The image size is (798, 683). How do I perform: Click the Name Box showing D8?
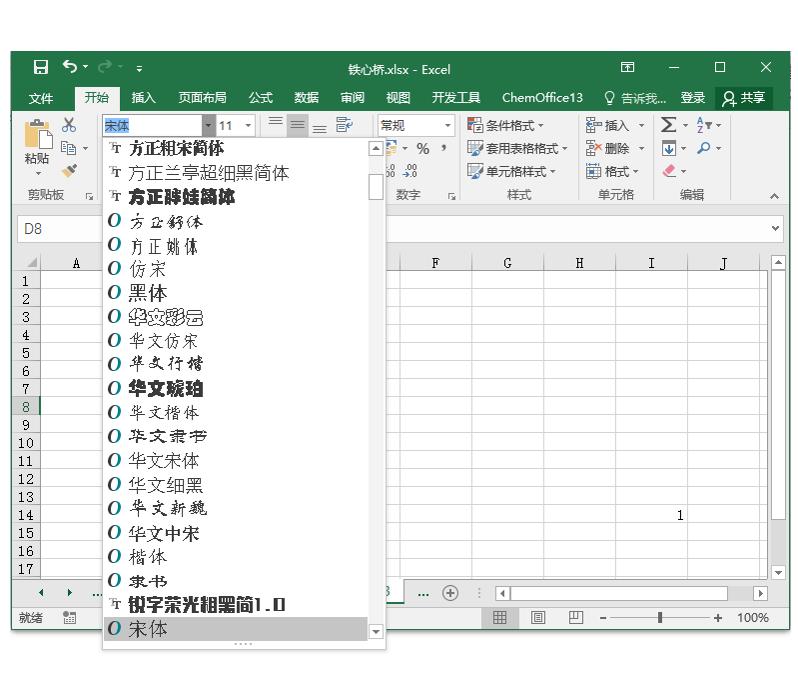[59, 229]
